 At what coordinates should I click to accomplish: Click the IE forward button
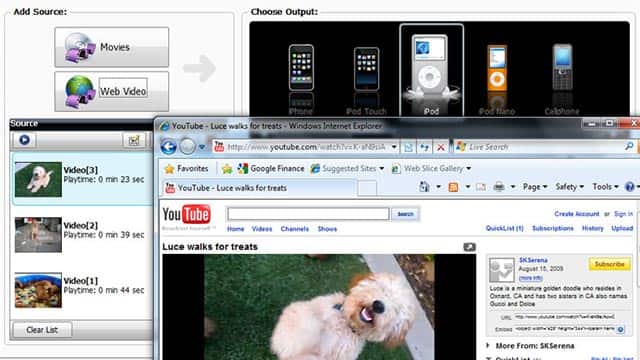click(187, 147)
